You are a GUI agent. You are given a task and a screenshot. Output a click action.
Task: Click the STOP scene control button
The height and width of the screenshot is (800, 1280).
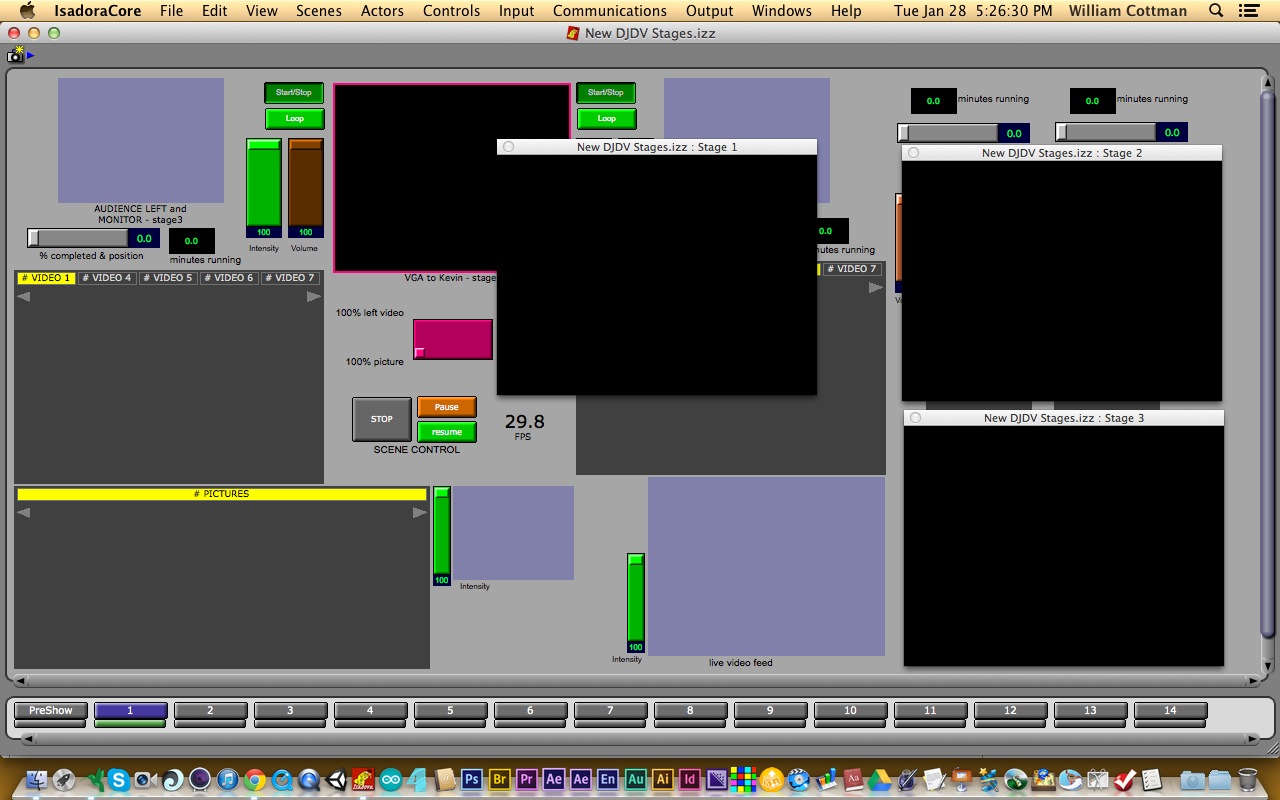(x=382, y=419)
